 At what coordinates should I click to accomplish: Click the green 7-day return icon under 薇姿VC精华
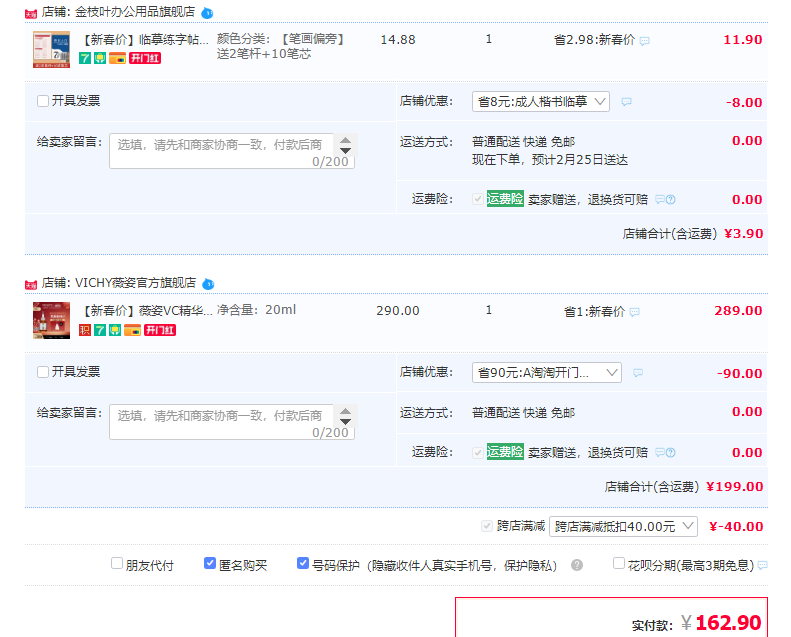click(x=100, y=330)
